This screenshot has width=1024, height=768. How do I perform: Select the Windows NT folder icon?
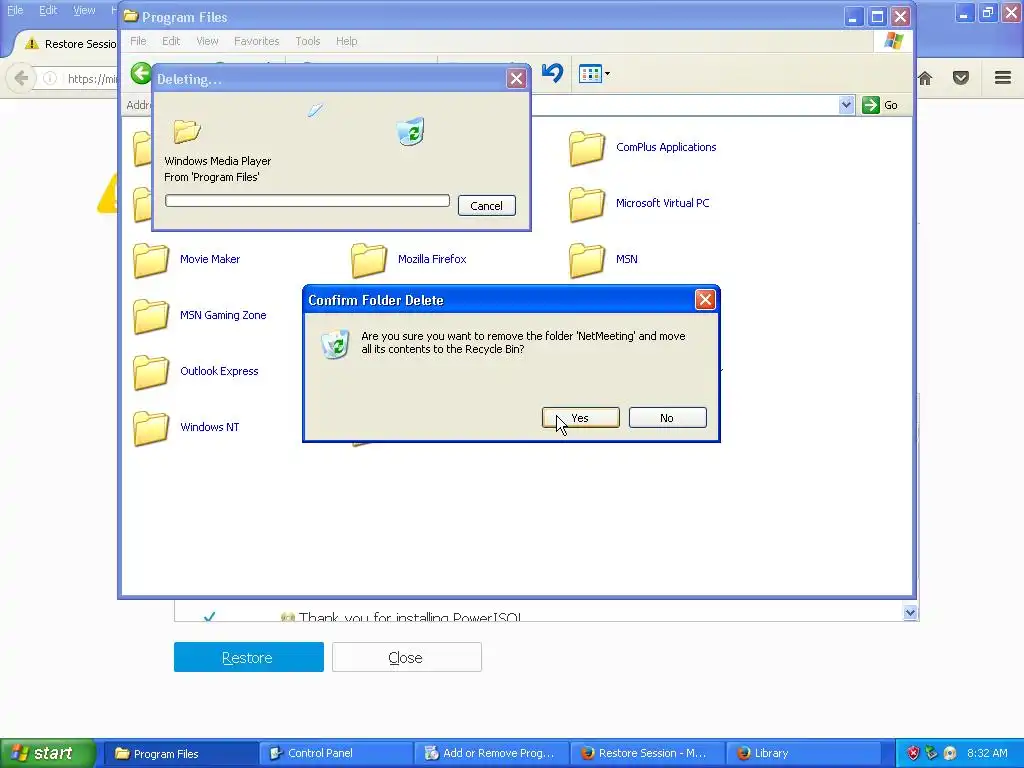[150, 428]
